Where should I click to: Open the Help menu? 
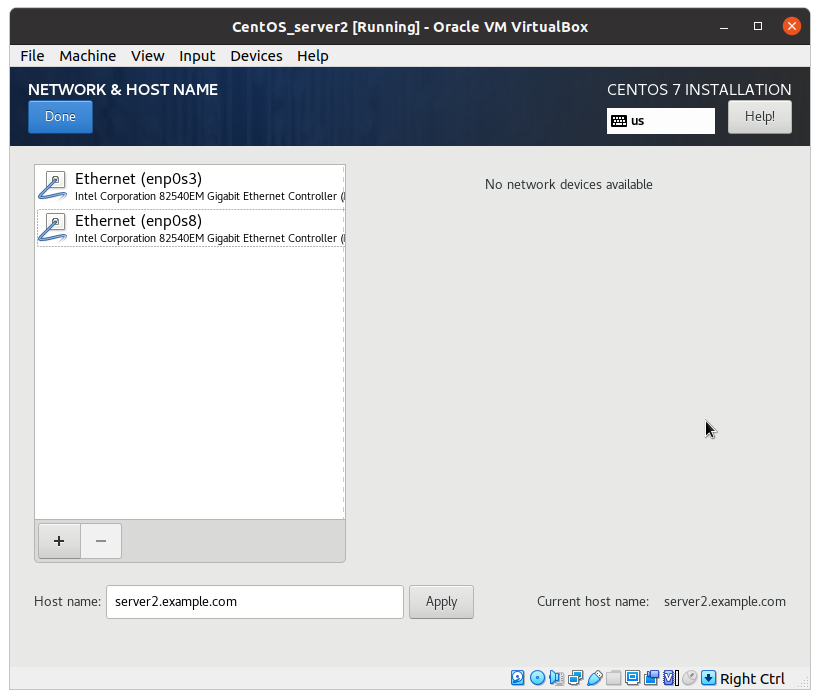[313, 55]
